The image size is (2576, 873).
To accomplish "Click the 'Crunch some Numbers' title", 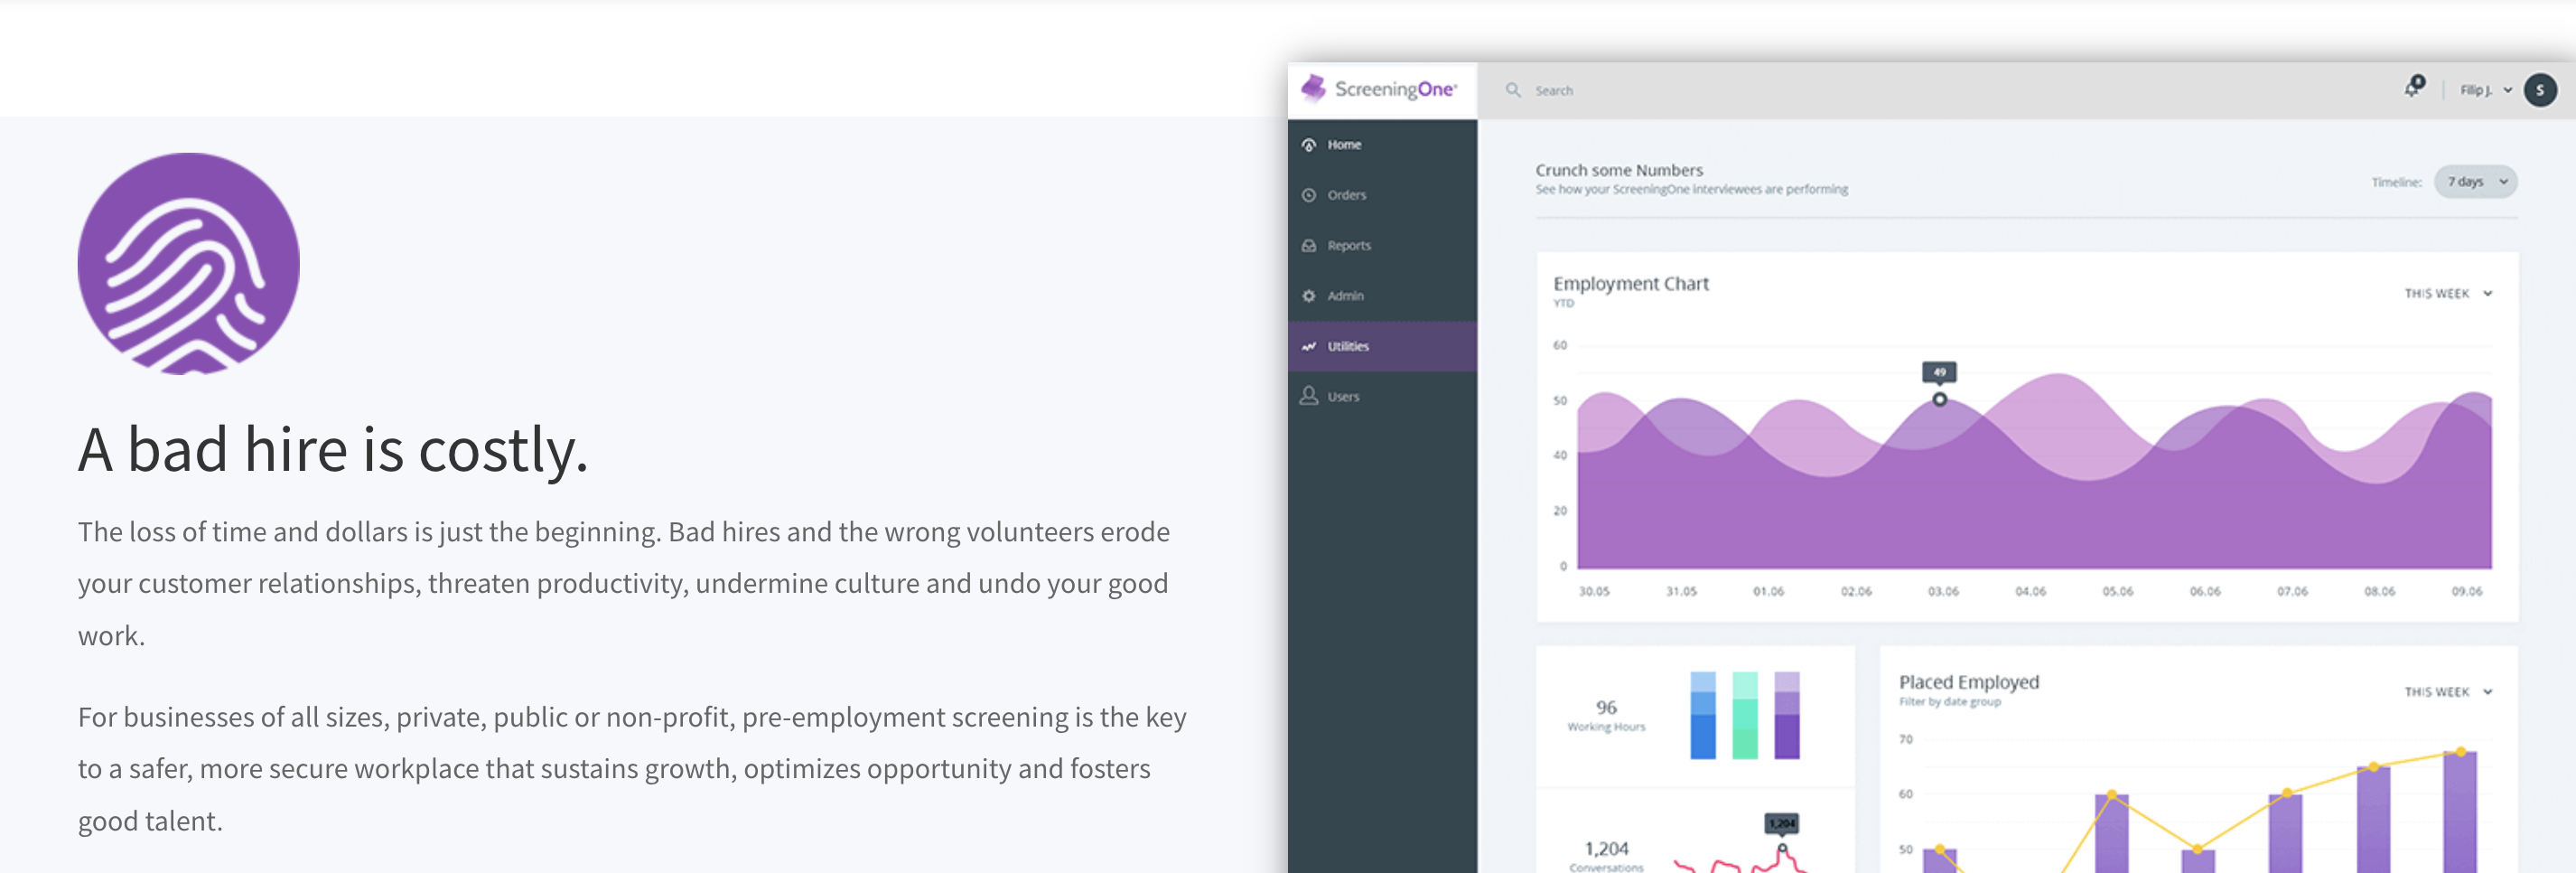I will (x=1619, y=170).
